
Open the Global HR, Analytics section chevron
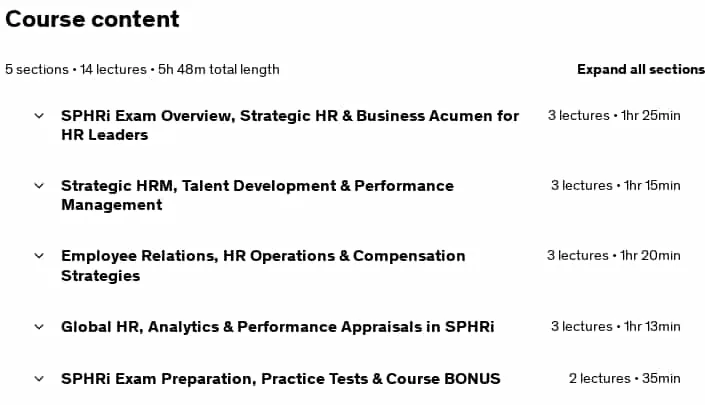click(39, 327)
